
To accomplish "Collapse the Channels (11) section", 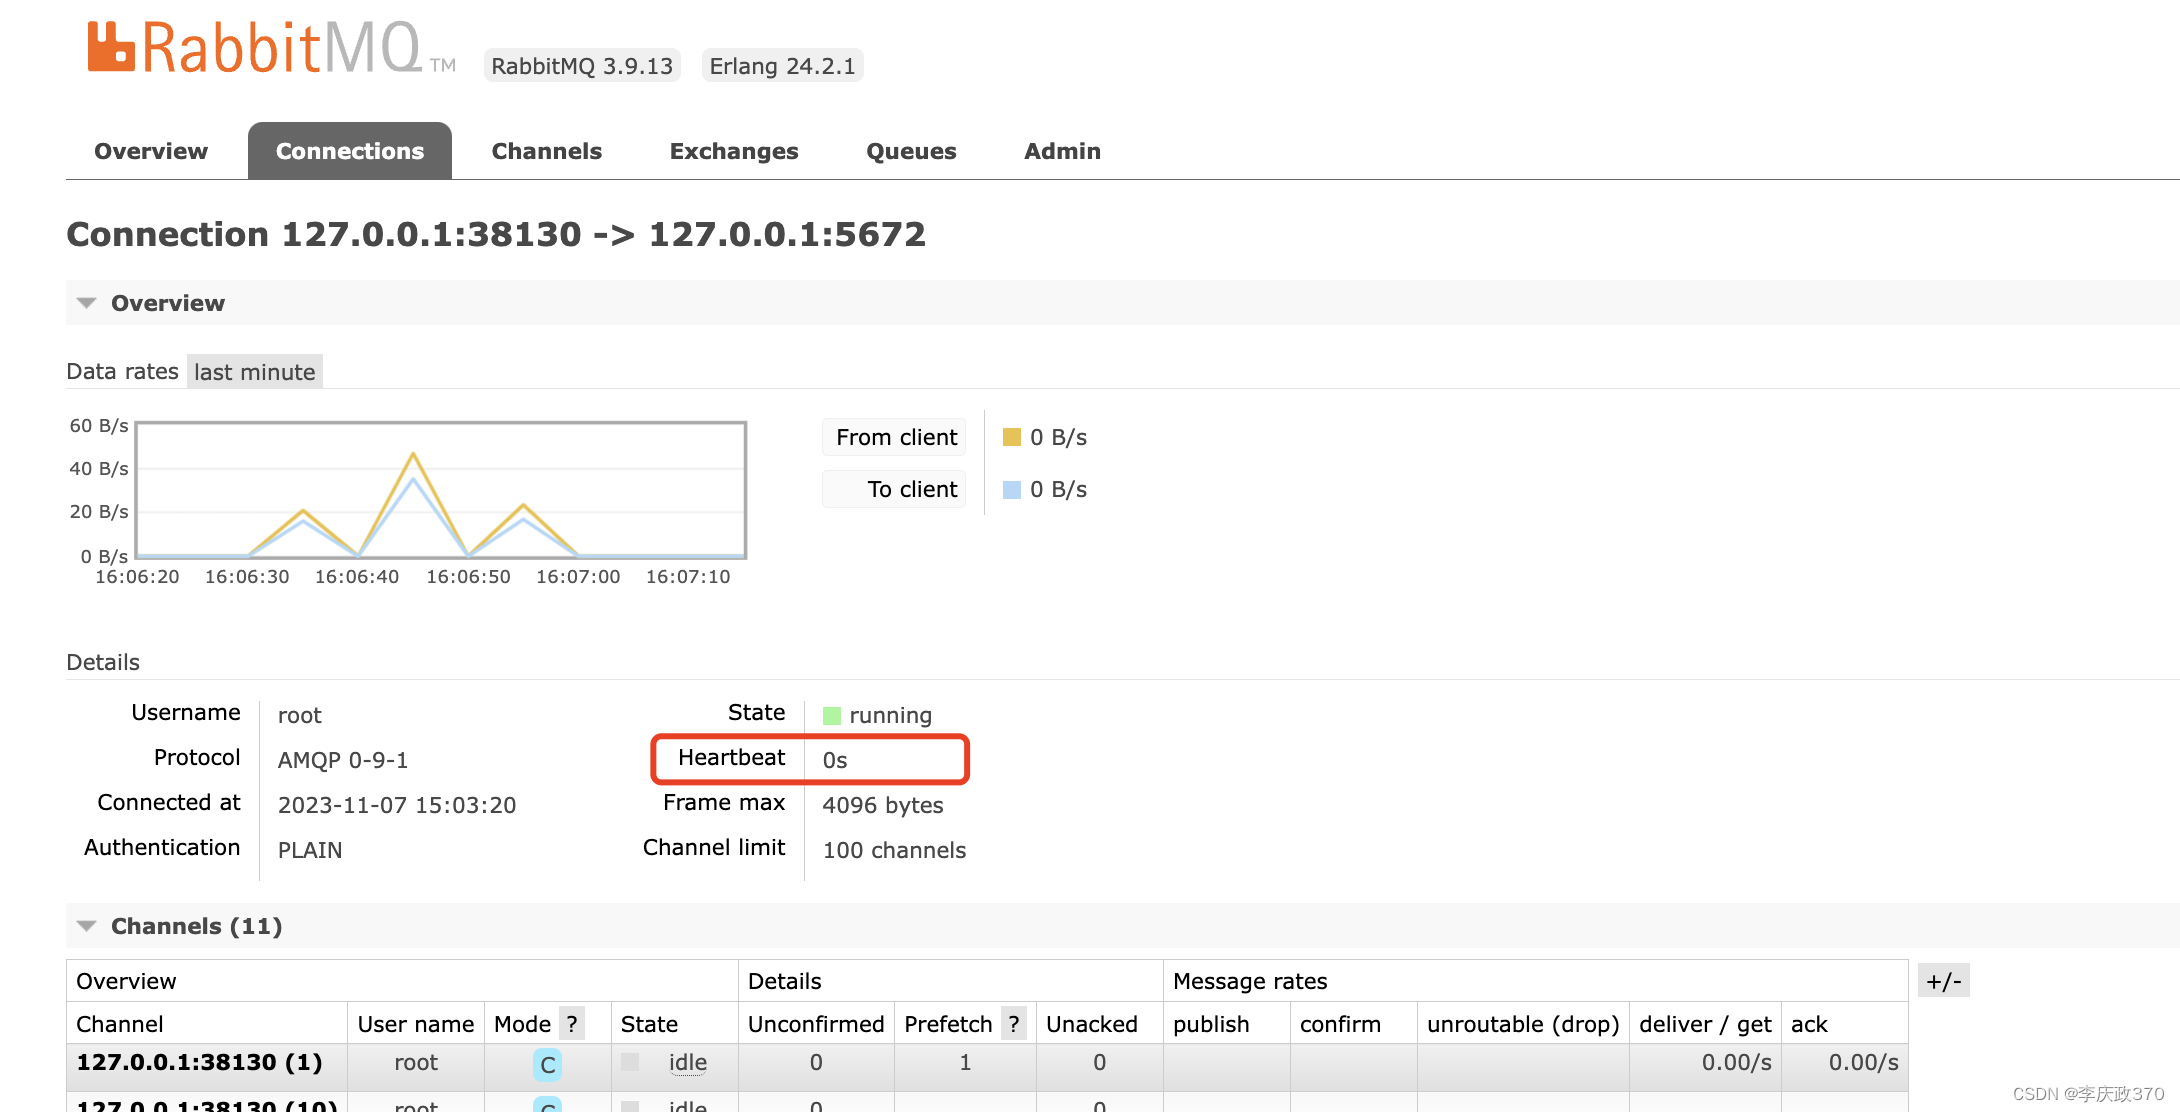I will (86, 926).
